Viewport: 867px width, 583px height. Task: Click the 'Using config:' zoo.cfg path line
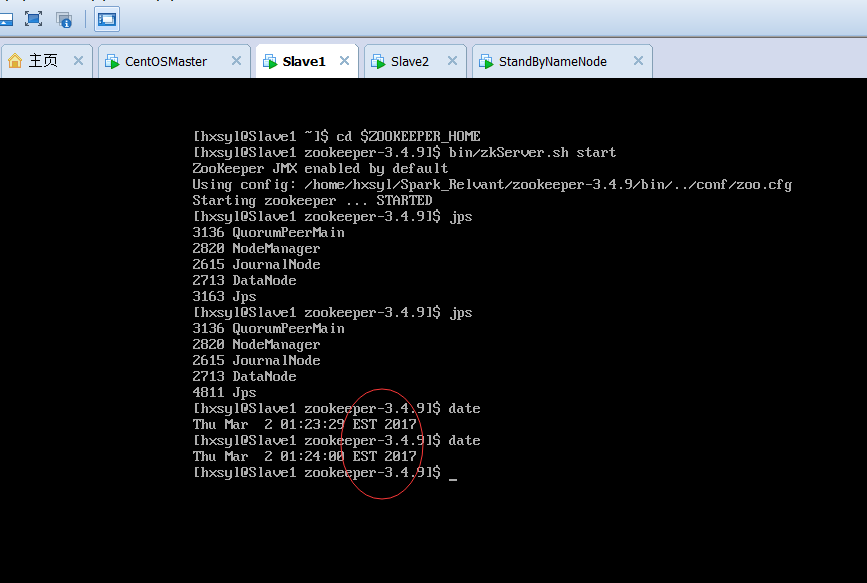(492, 184)
